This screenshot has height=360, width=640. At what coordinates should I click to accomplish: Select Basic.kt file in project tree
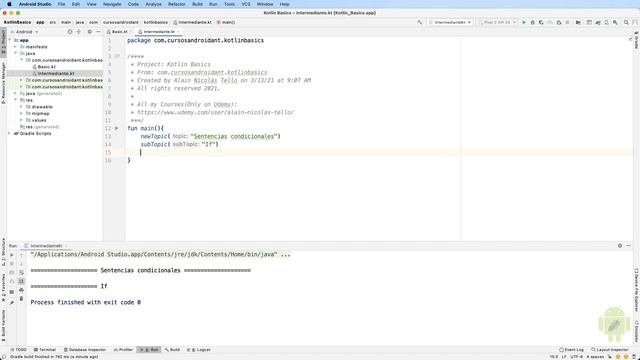[x=47, y=67]
